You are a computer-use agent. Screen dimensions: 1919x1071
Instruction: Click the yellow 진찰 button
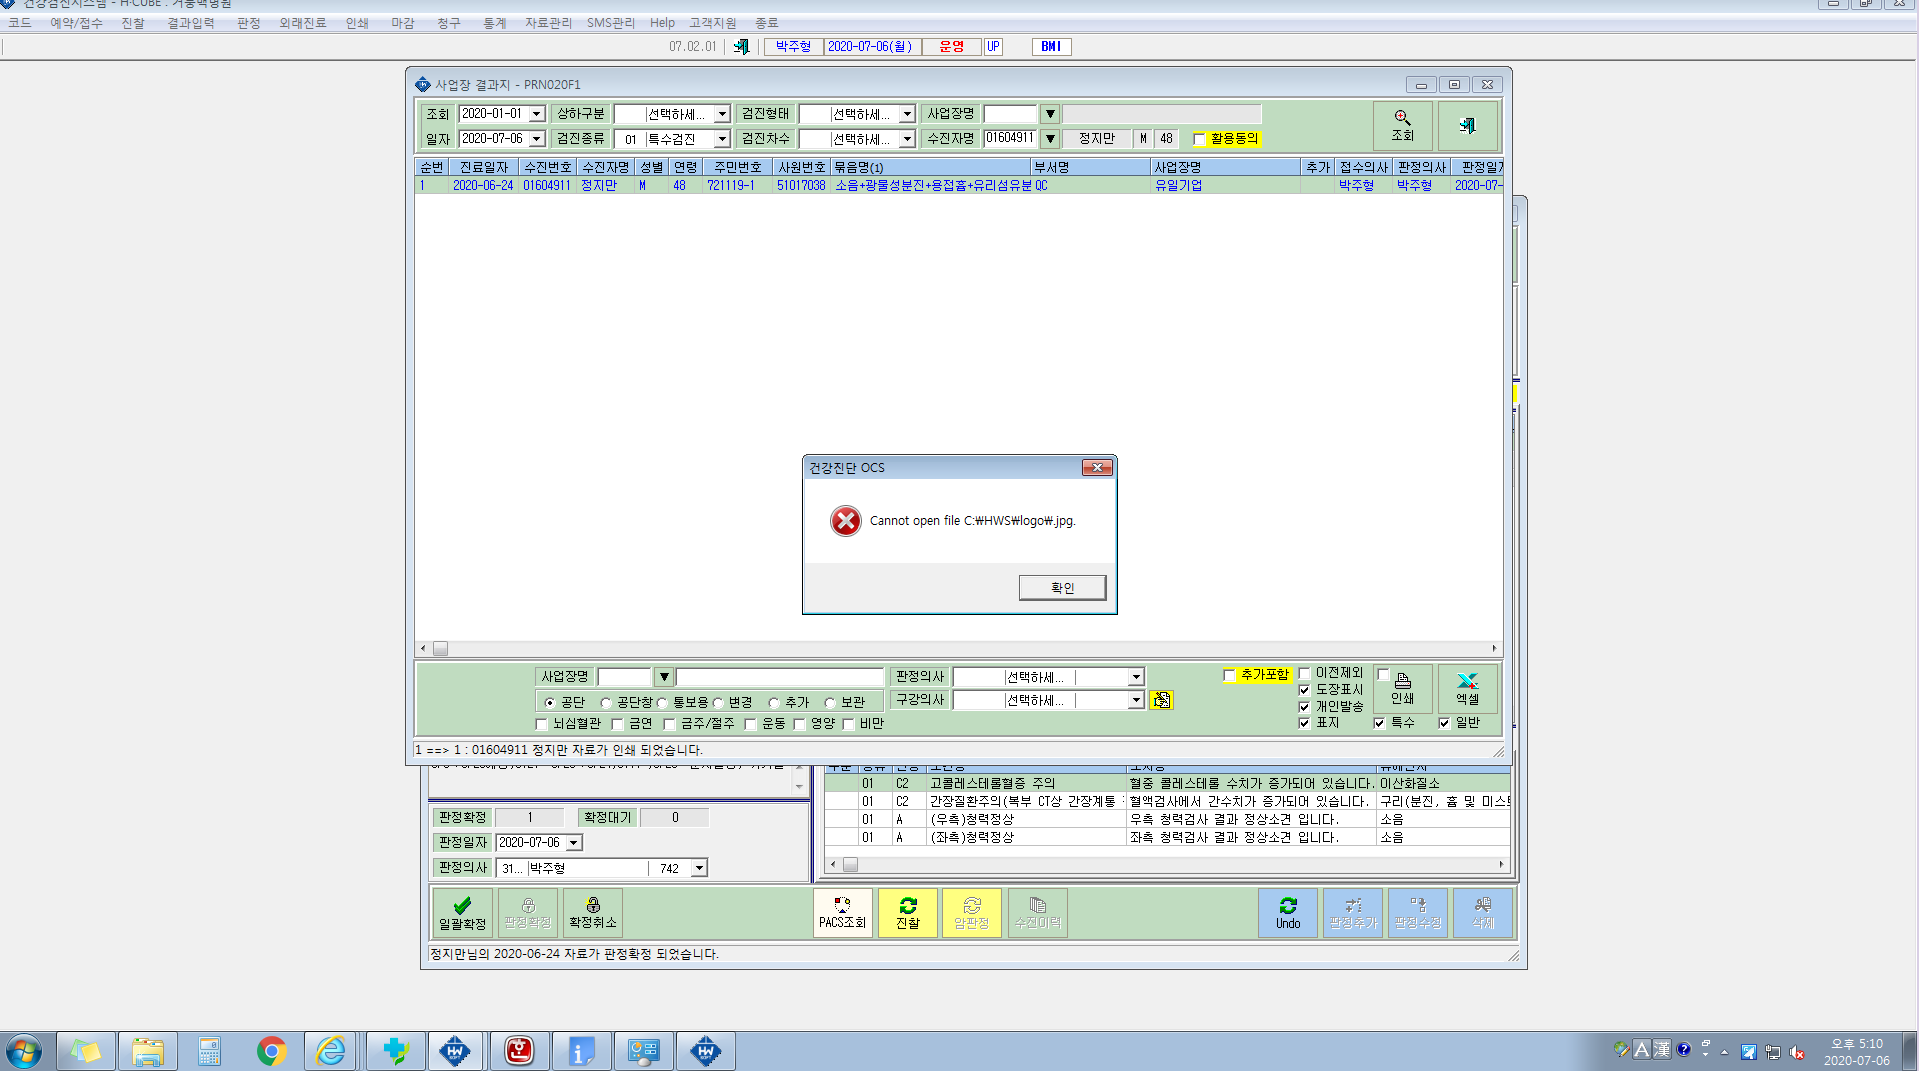(908, 913)
